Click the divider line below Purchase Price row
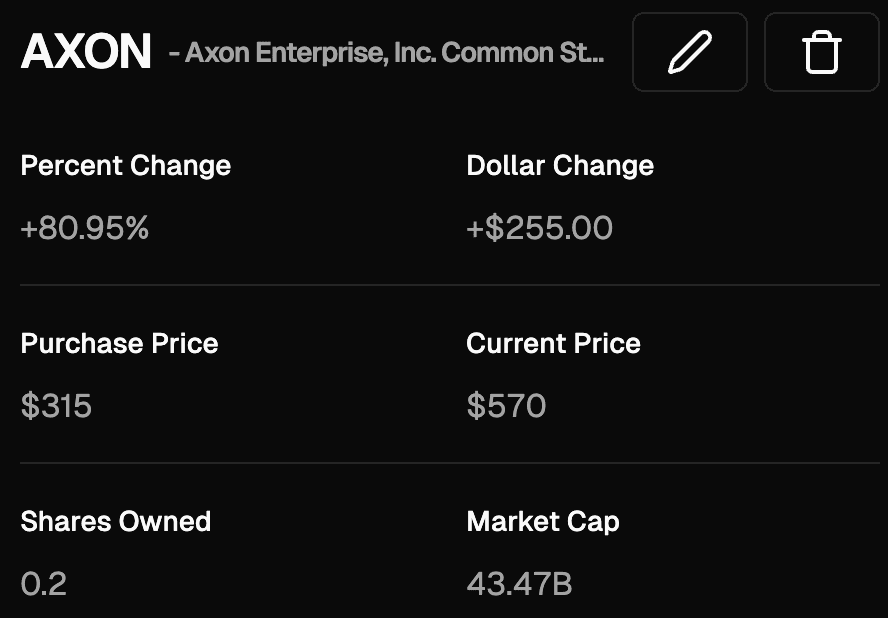 point(450,463)
